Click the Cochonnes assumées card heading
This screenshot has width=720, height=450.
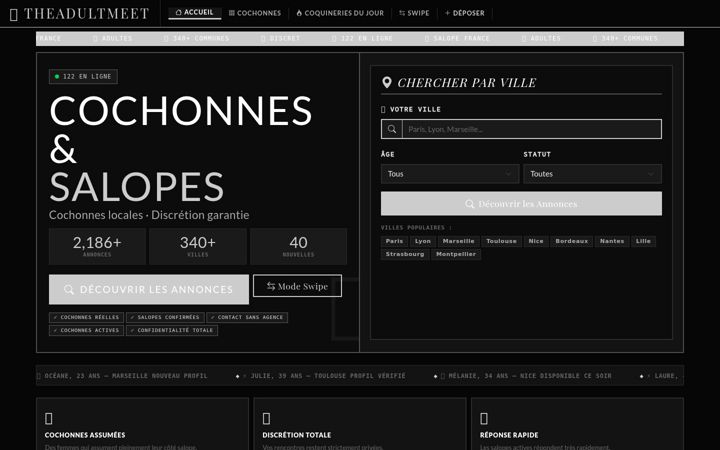pos(85,435)
